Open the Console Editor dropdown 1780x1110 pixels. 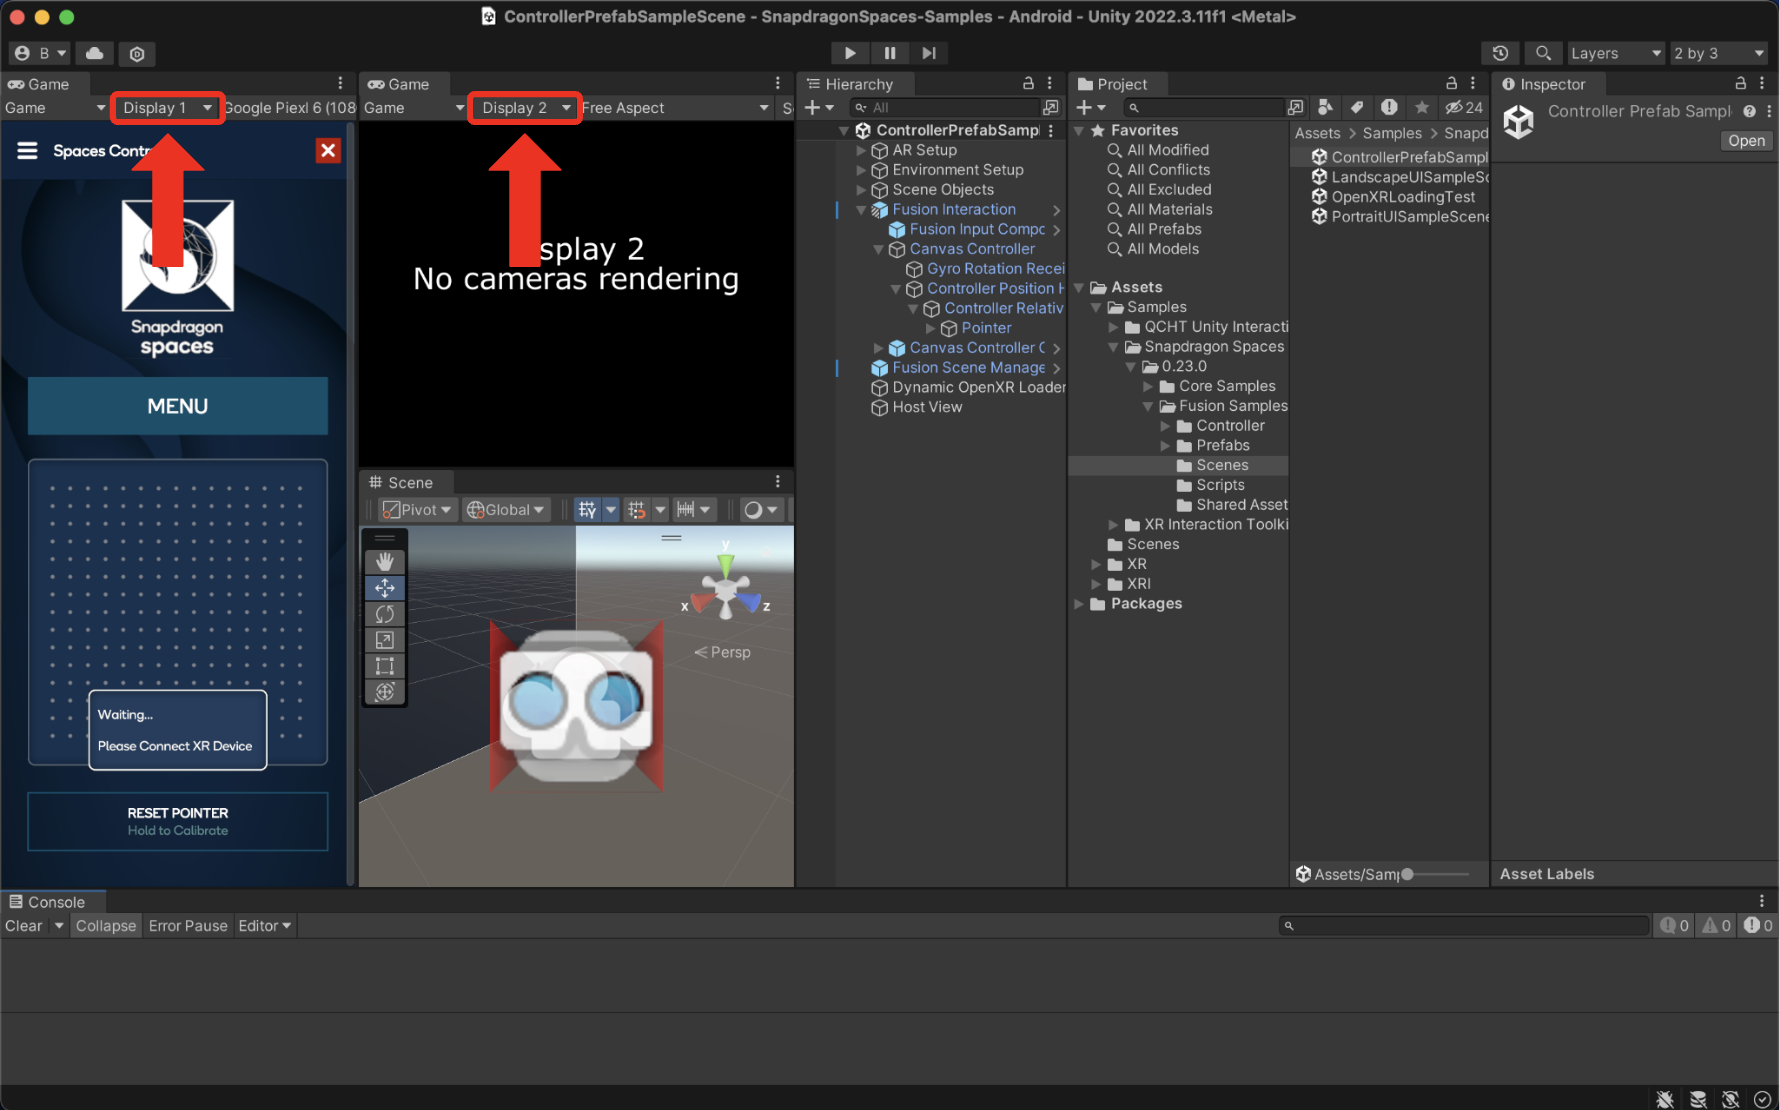[265, 926]
